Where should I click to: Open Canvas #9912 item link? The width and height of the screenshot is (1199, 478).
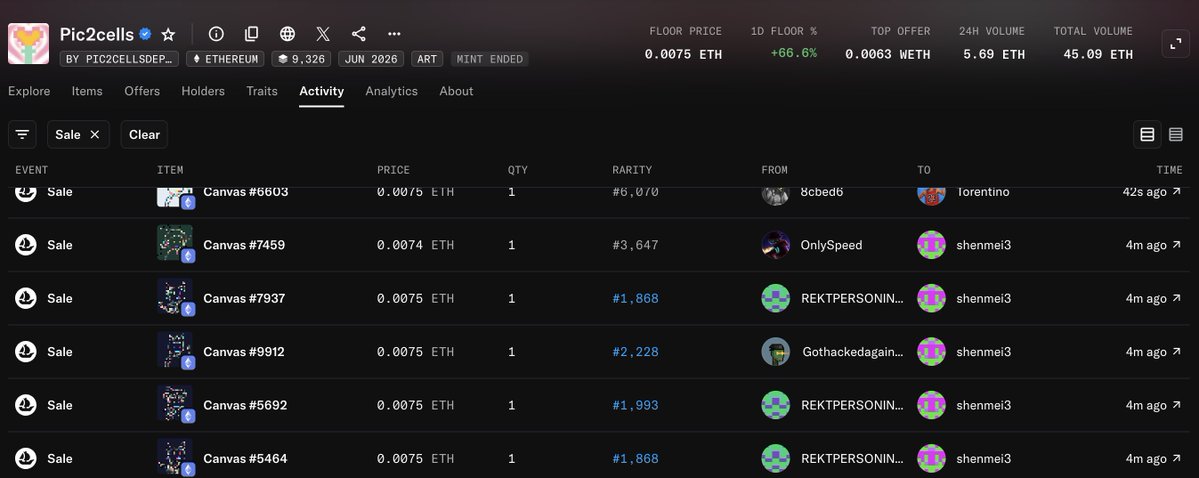244,352
